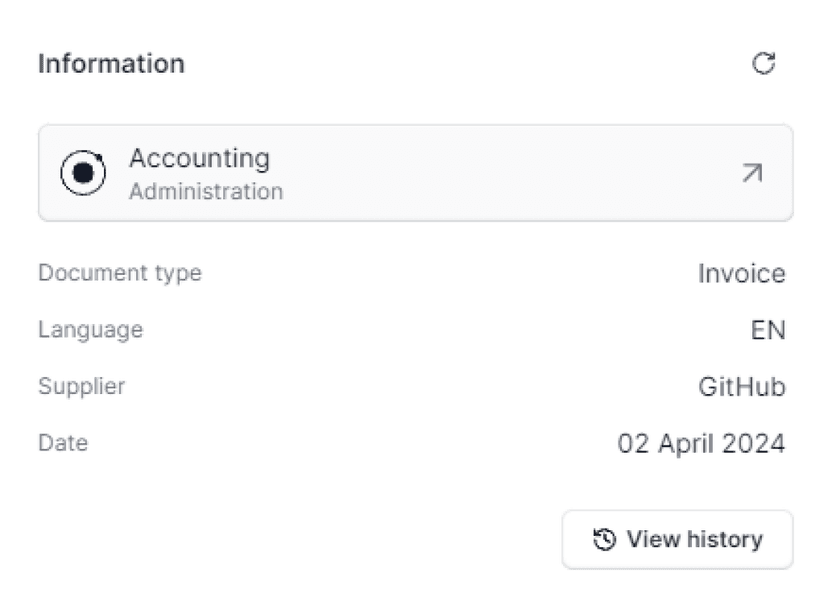The height and width of the screenshot is (590, 828).
Task: Click the Accounting title text
Action: (199, 158)
